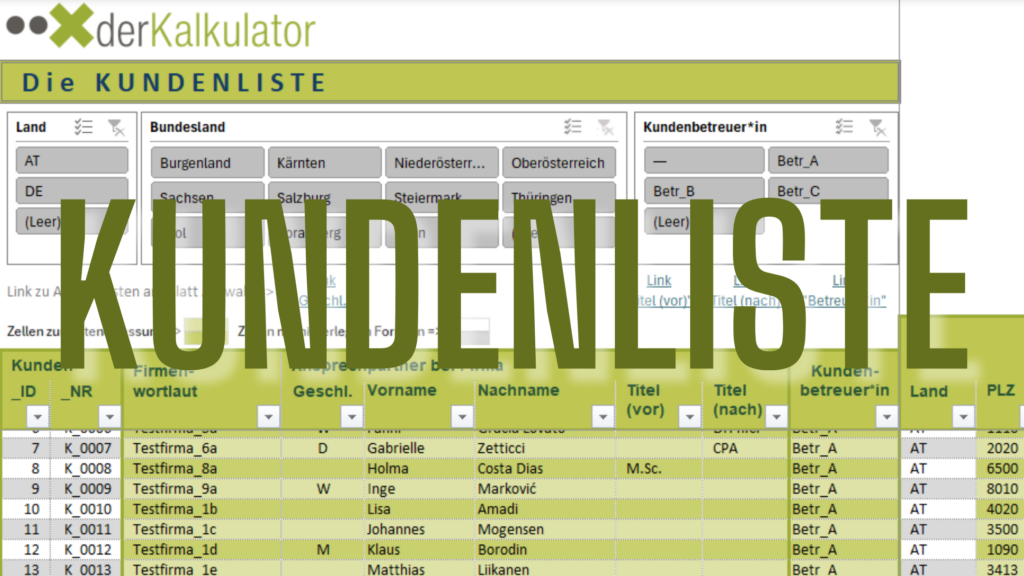Image resolution: width=1024 pixels, height=576 pixels.
Task: Open the Titel (vor) column filter dropdown
Action: (689, 416)
